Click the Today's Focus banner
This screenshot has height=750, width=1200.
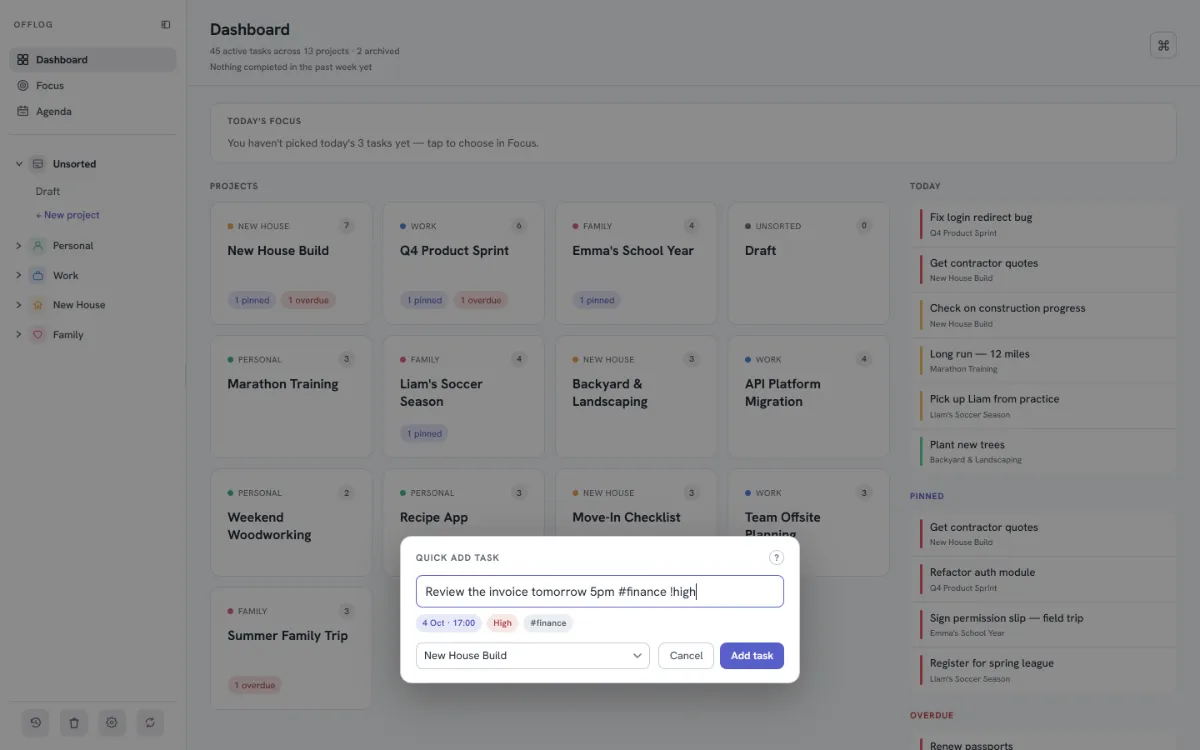click(x=693, y=133)
